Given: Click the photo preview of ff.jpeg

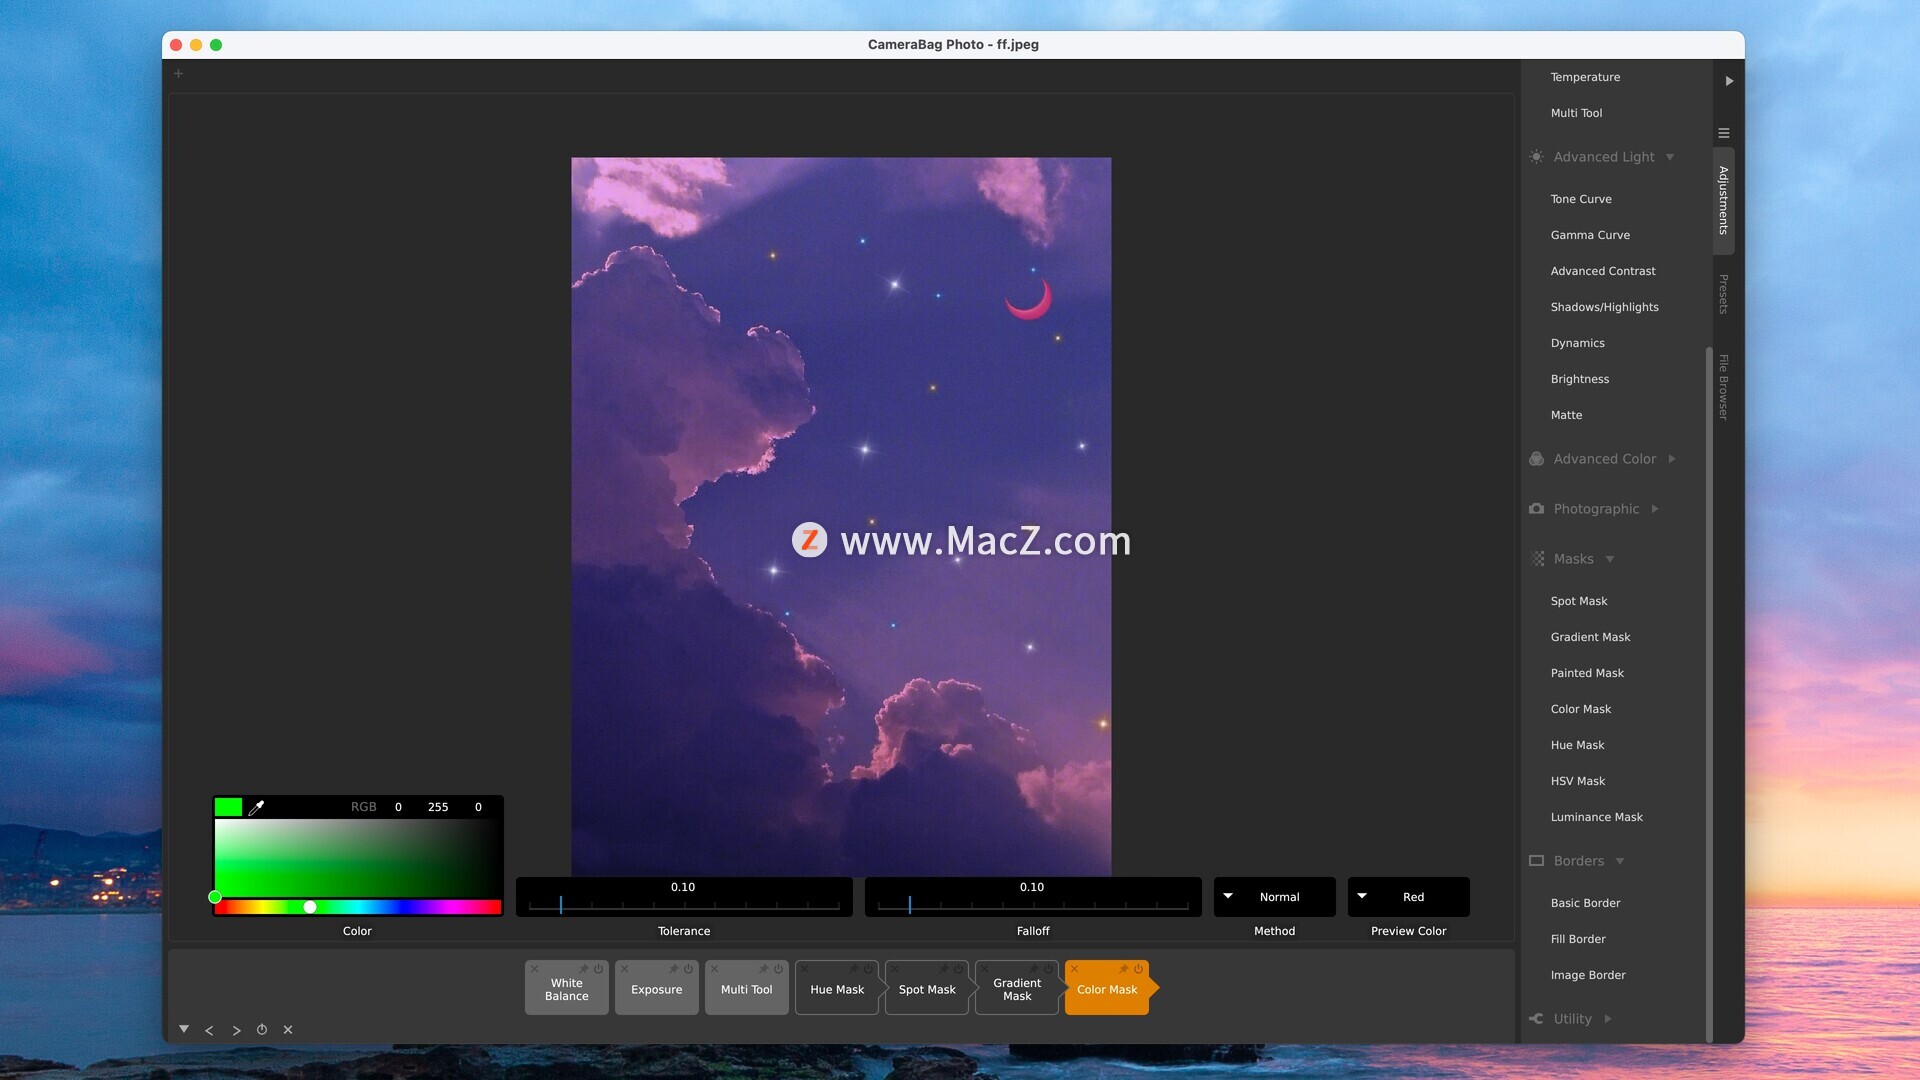Looking at the screenshot, I should click(841, 517).
